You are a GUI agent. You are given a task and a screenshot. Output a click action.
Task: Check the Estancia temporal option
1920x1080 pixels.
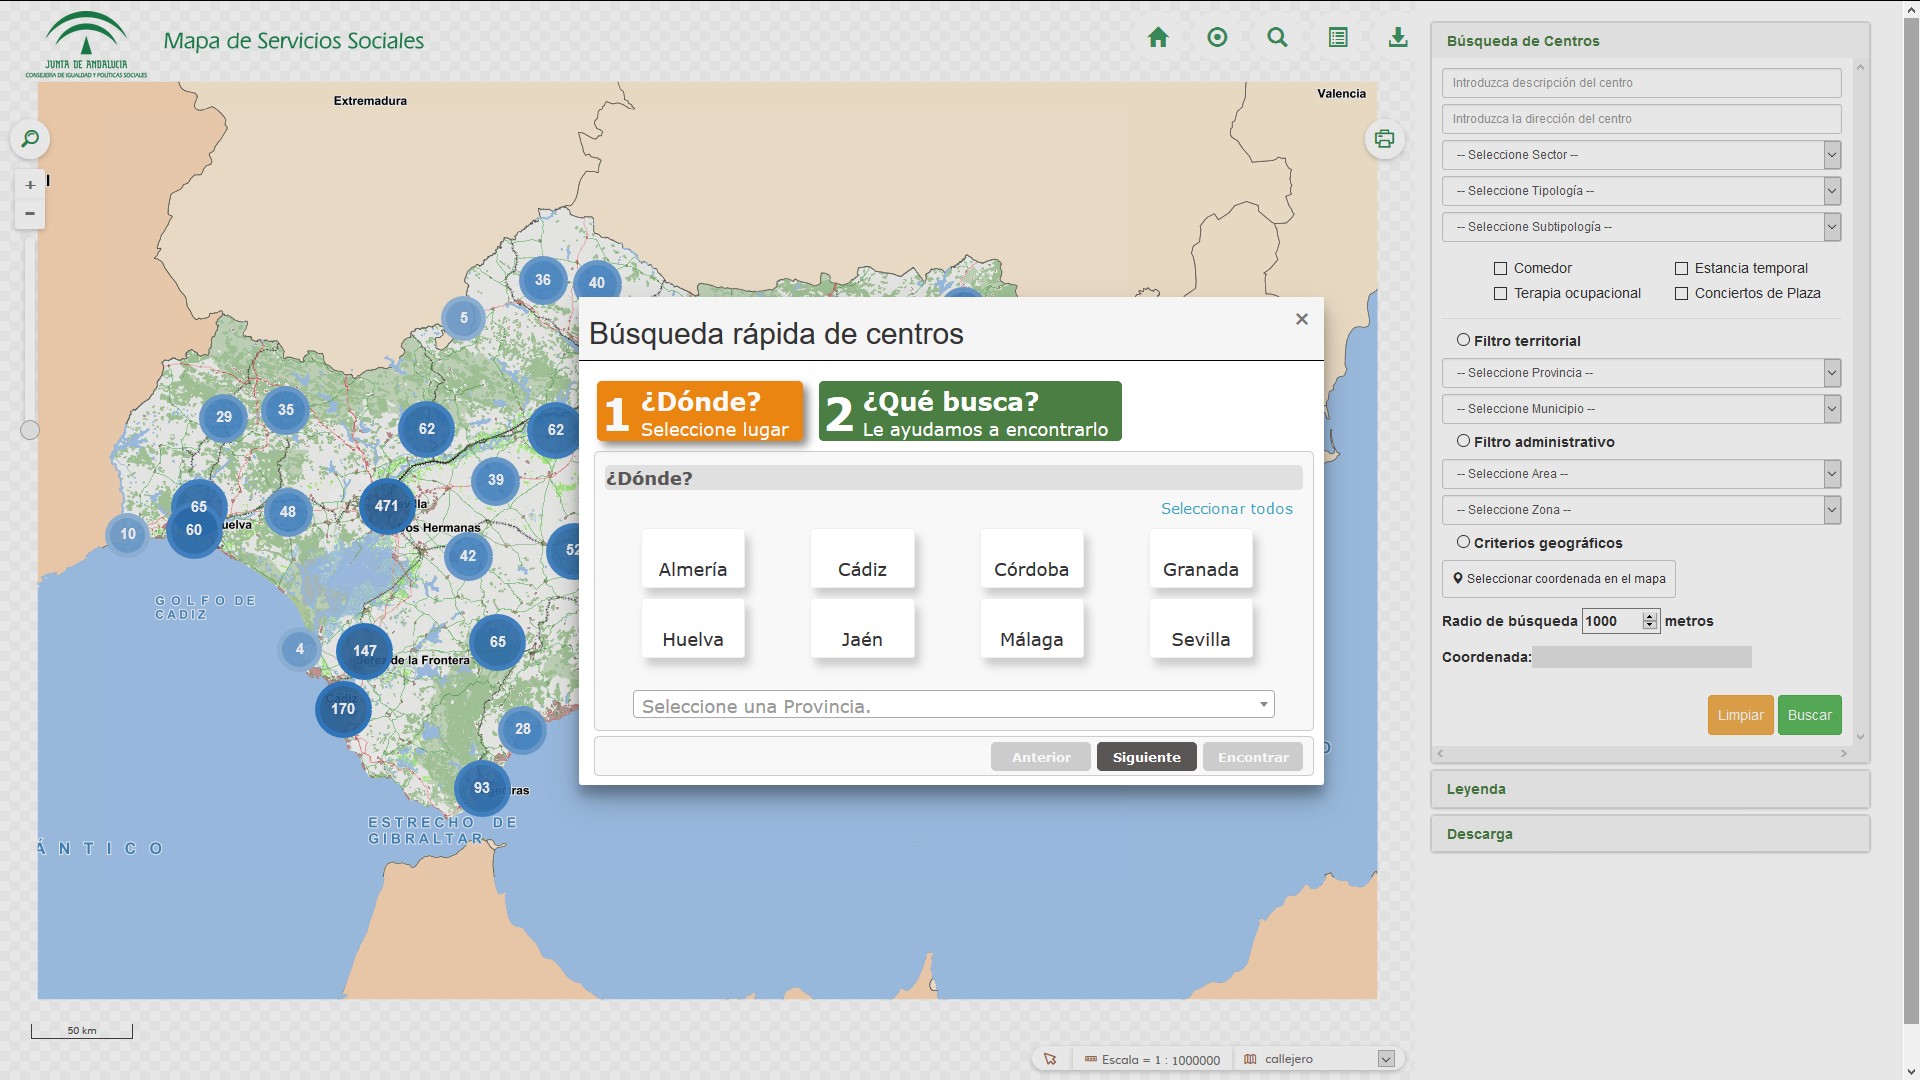pyautogui.click(x=1681, y=268)
